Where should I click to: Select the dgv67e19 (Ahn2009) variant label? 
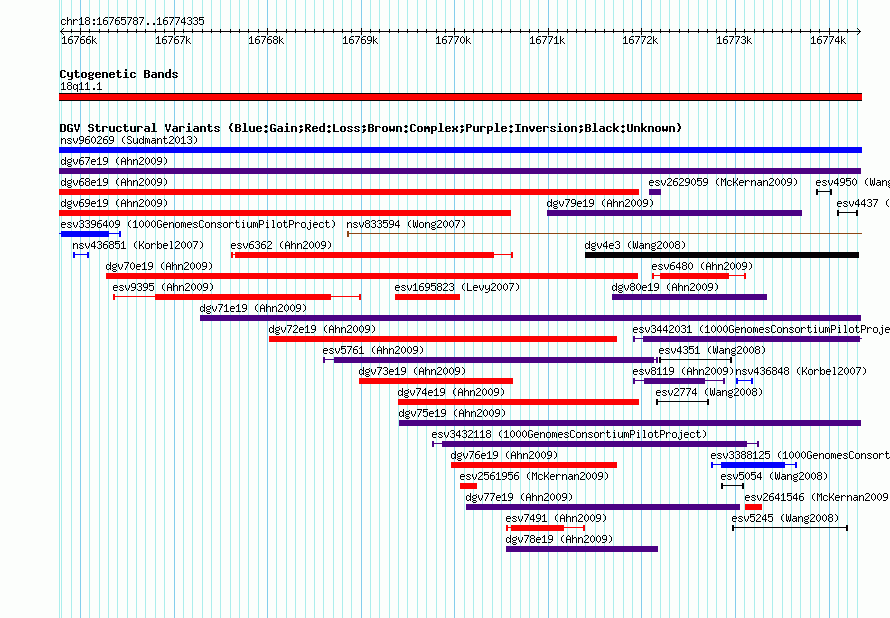tap(114, 161)
